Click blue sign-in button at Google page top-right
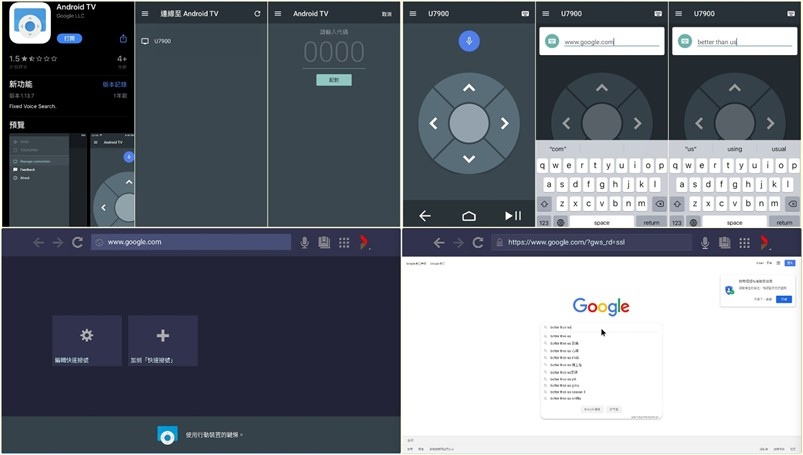This screenshot has width=803, height=455. click(x=790, y=263)
